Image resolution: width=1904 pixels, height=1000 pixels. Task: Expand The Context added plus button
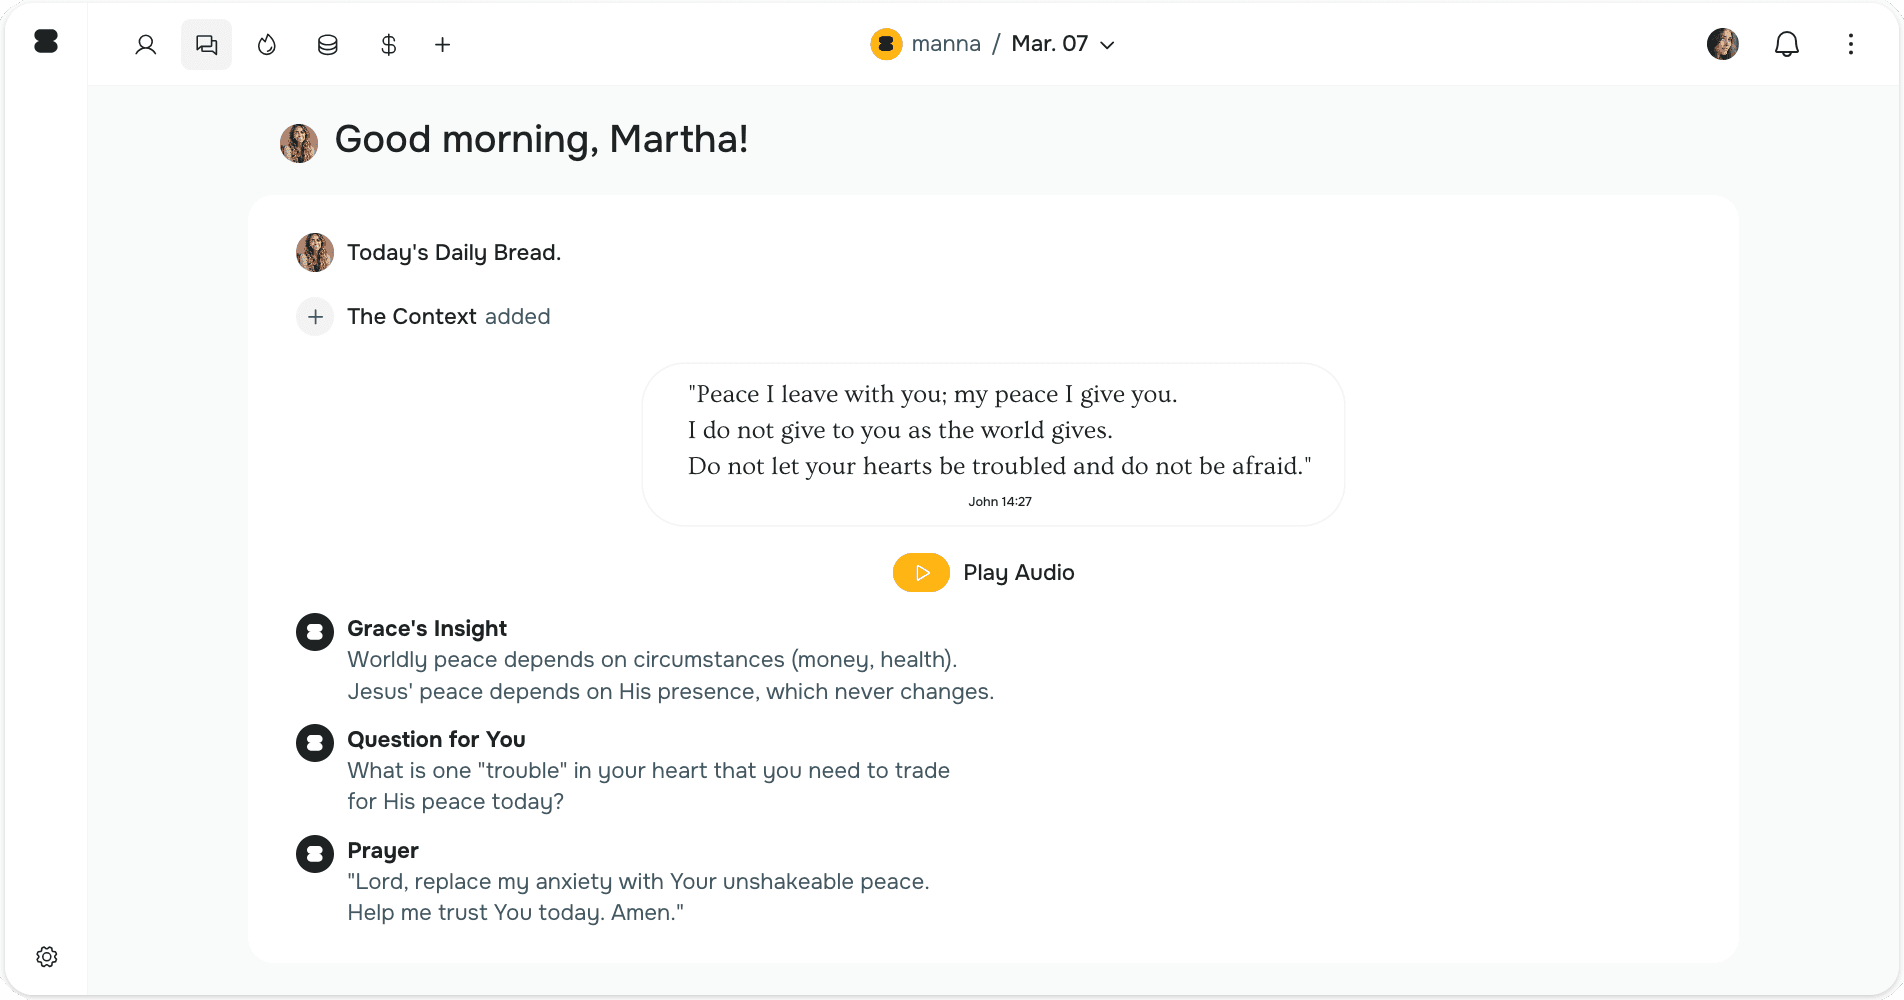[x=315, y=317]
